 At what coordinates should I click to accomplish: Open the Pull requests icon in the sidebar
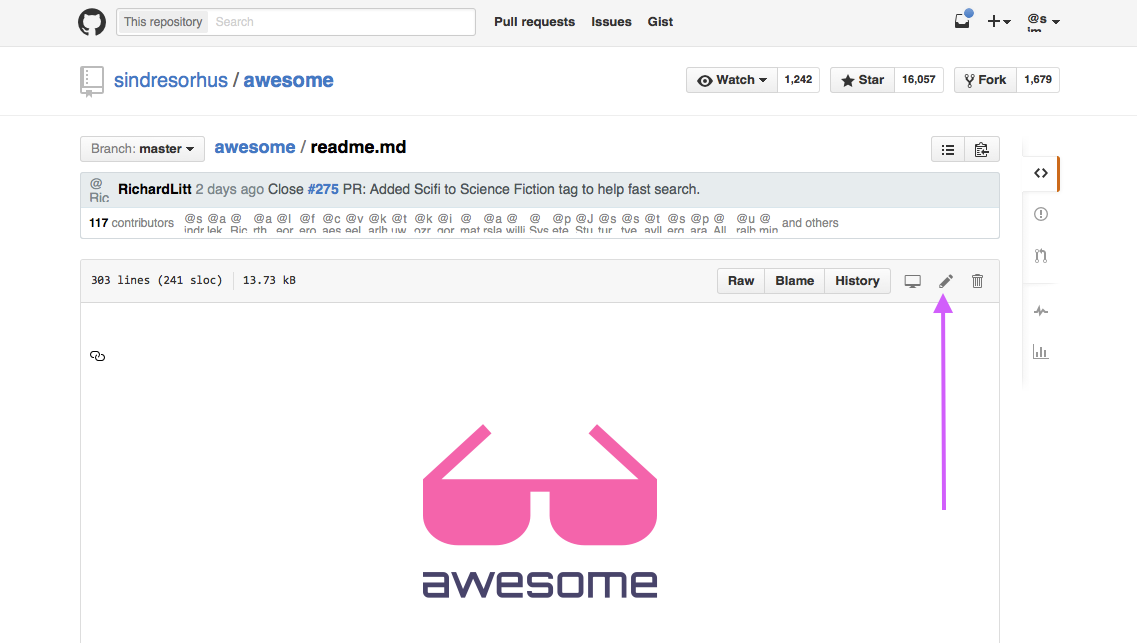coord(1040,256)
